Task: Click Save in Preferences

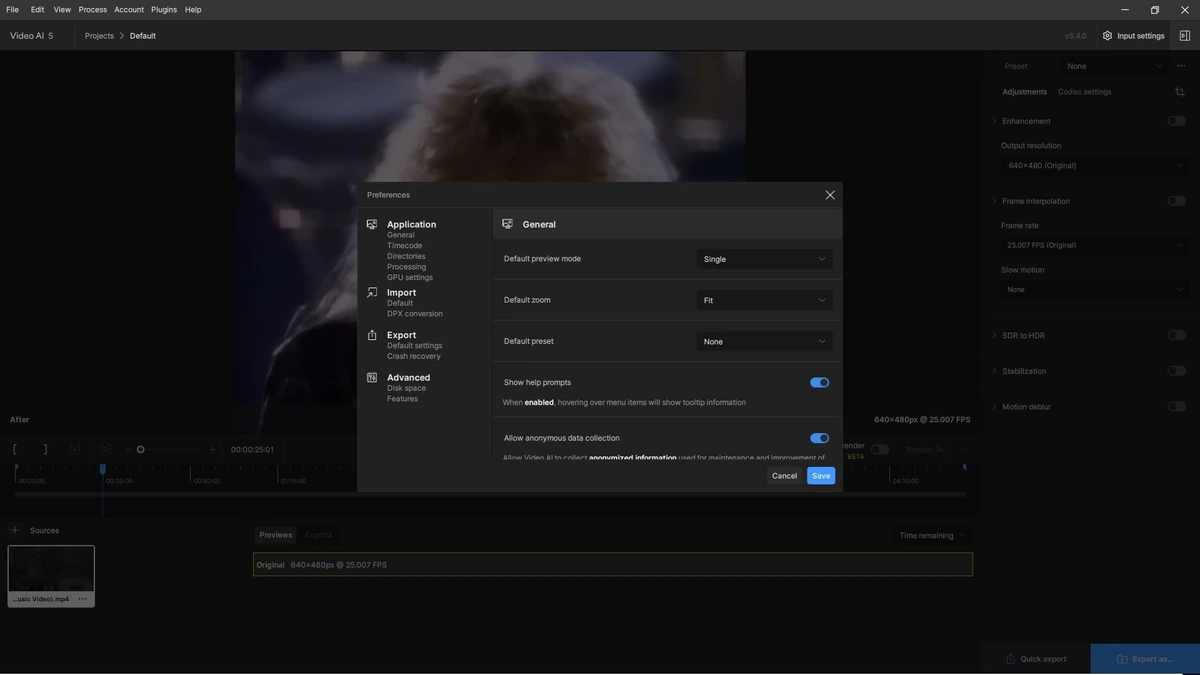Action: click(x=821, y=476)
